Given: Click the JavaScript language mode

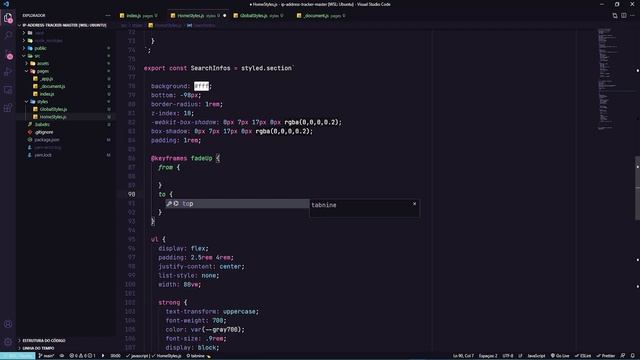Looking at the screenshot, I should [536, 356].
